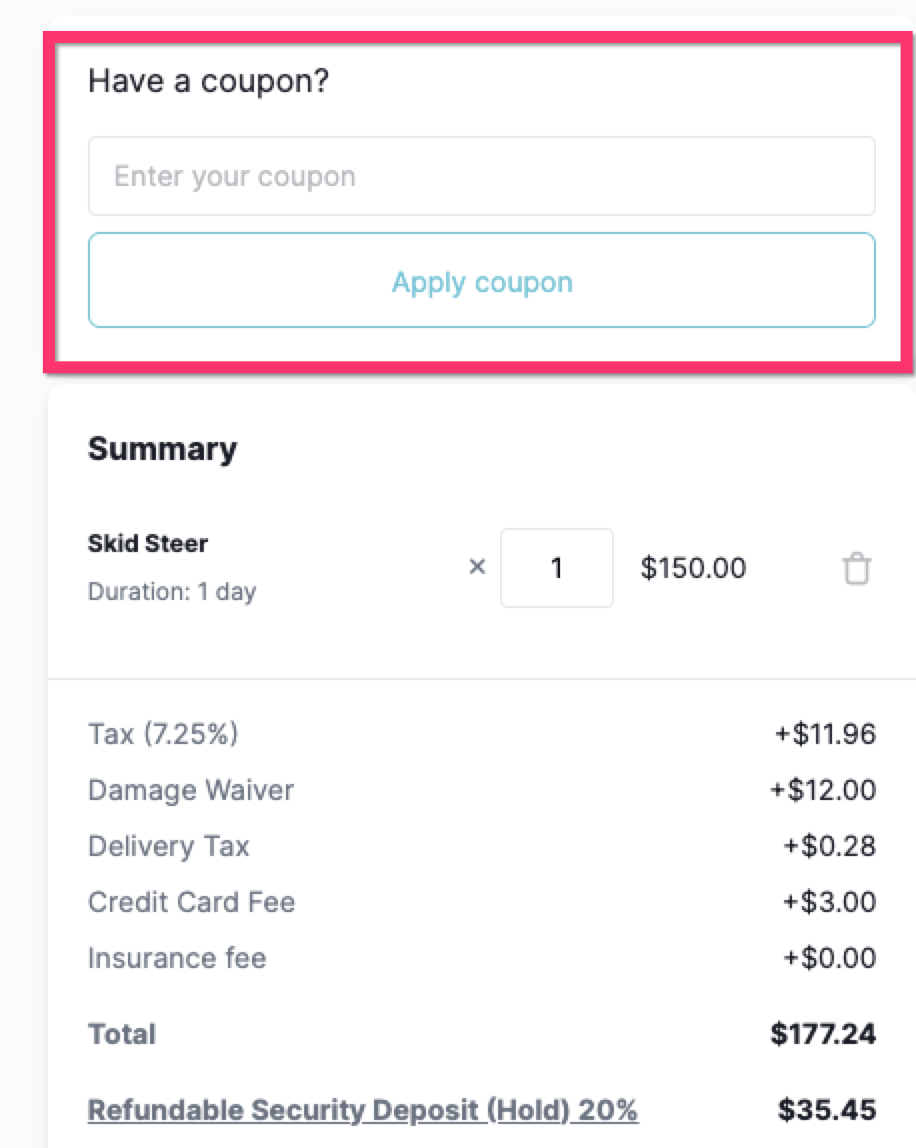Image resolution: width=916 pixels, height=1148 pixels.
Task: Click the Credit Card Fee entry
Action: click(x=192, y=902)
